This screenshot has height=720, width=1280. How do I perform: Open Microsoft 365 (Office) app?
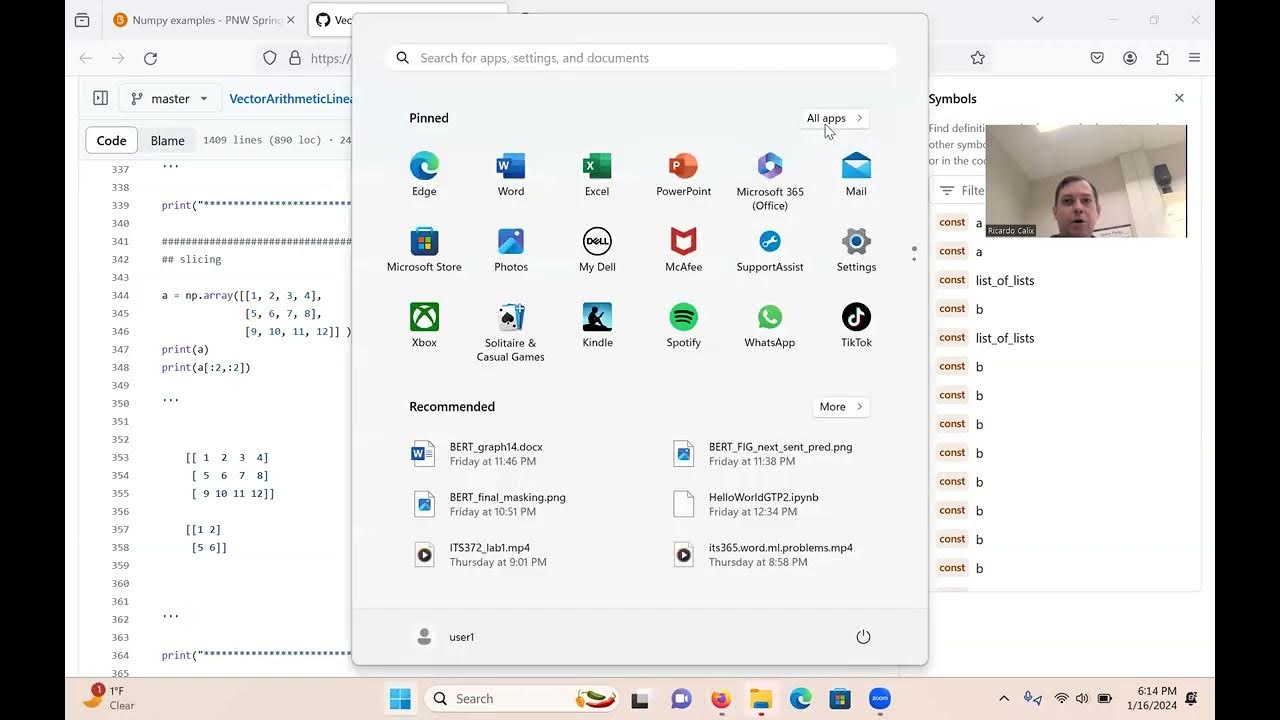(x=770, y=181)
